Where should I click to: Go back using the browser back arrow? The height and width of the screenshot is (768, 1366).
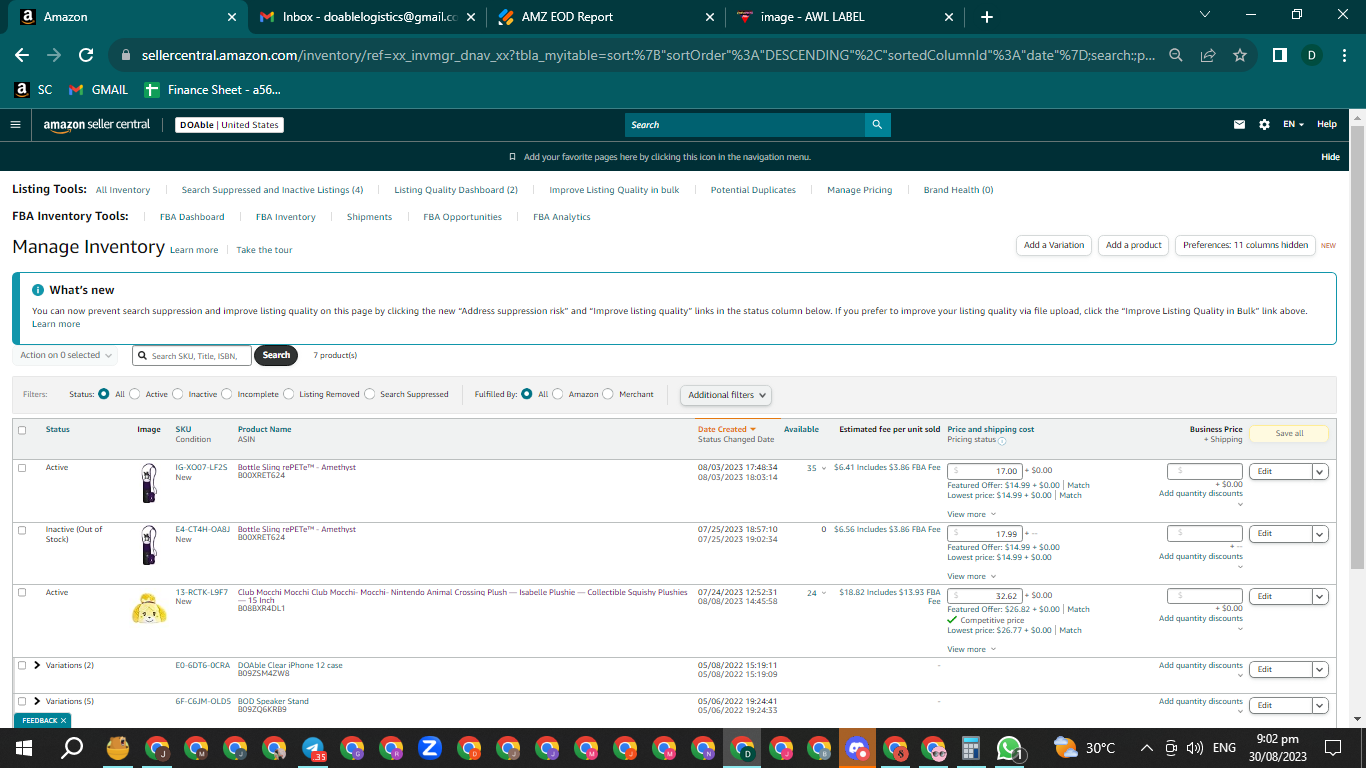[22, 56]
